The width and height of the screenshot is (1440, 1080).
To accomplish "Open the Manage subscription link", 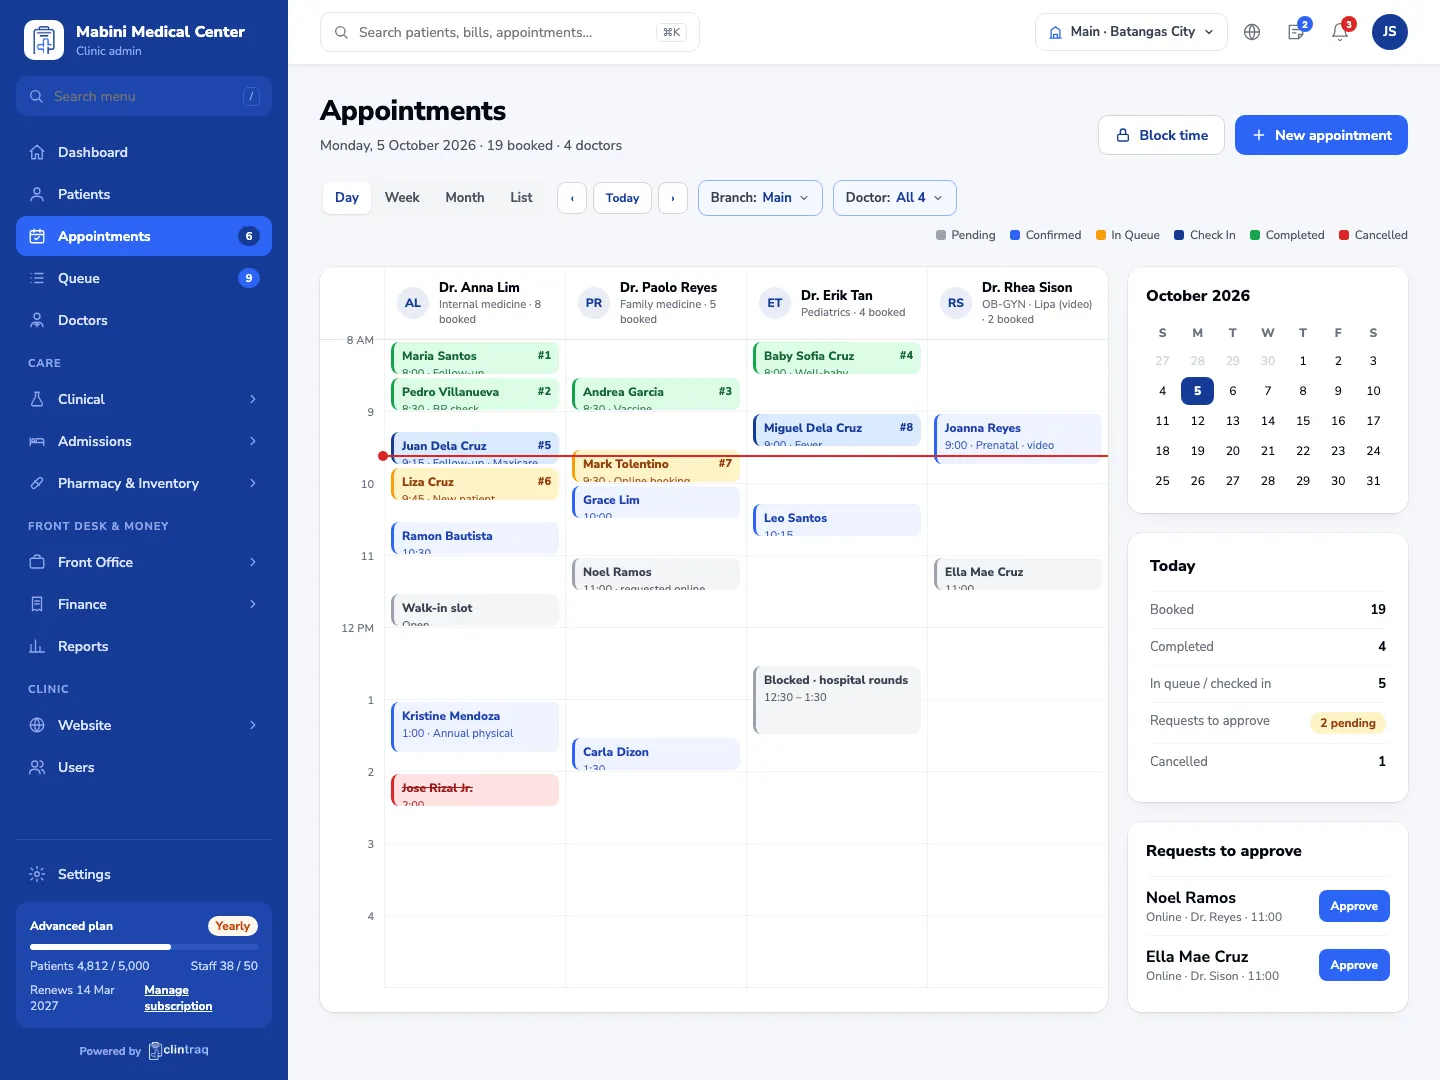I will [178, 998].
